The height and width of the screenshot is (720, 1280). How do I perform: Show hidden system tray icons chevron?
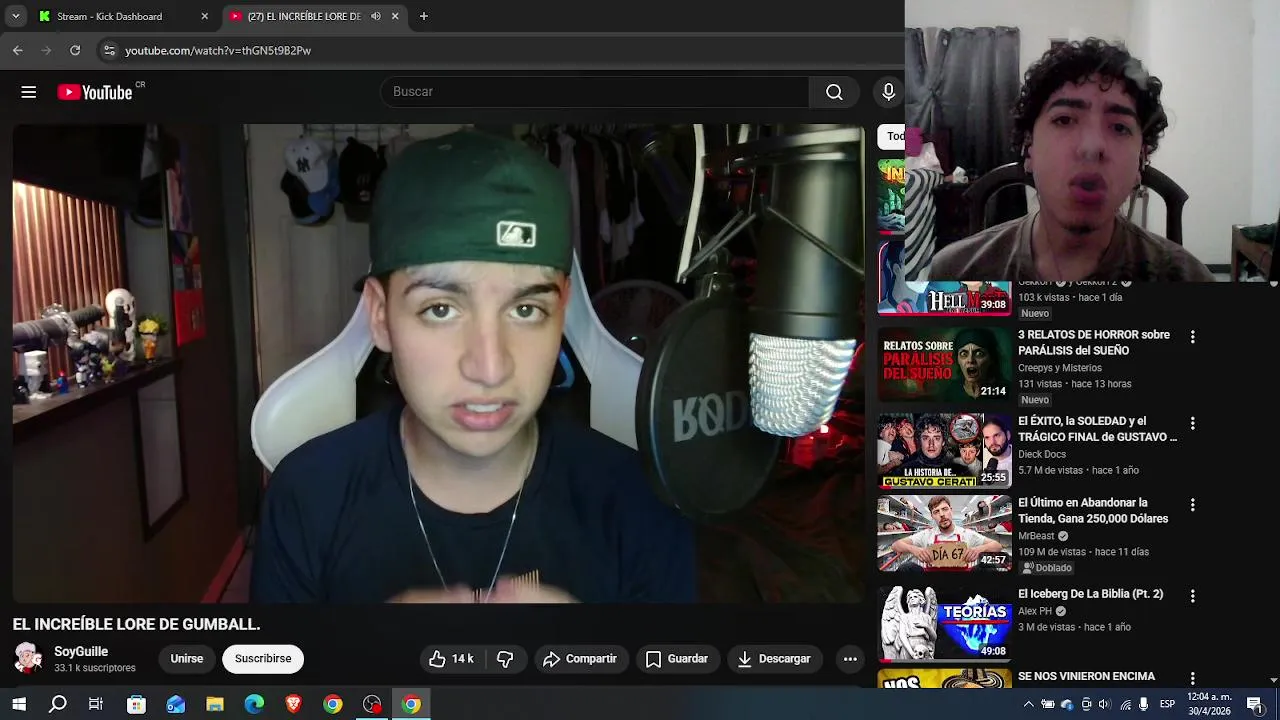pos(1028,704)
